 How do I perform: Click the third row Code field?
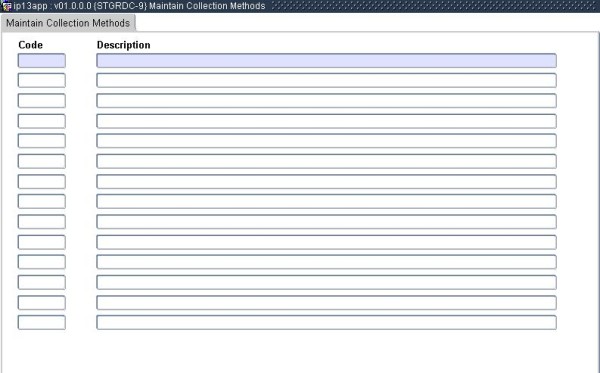(42, 101)
